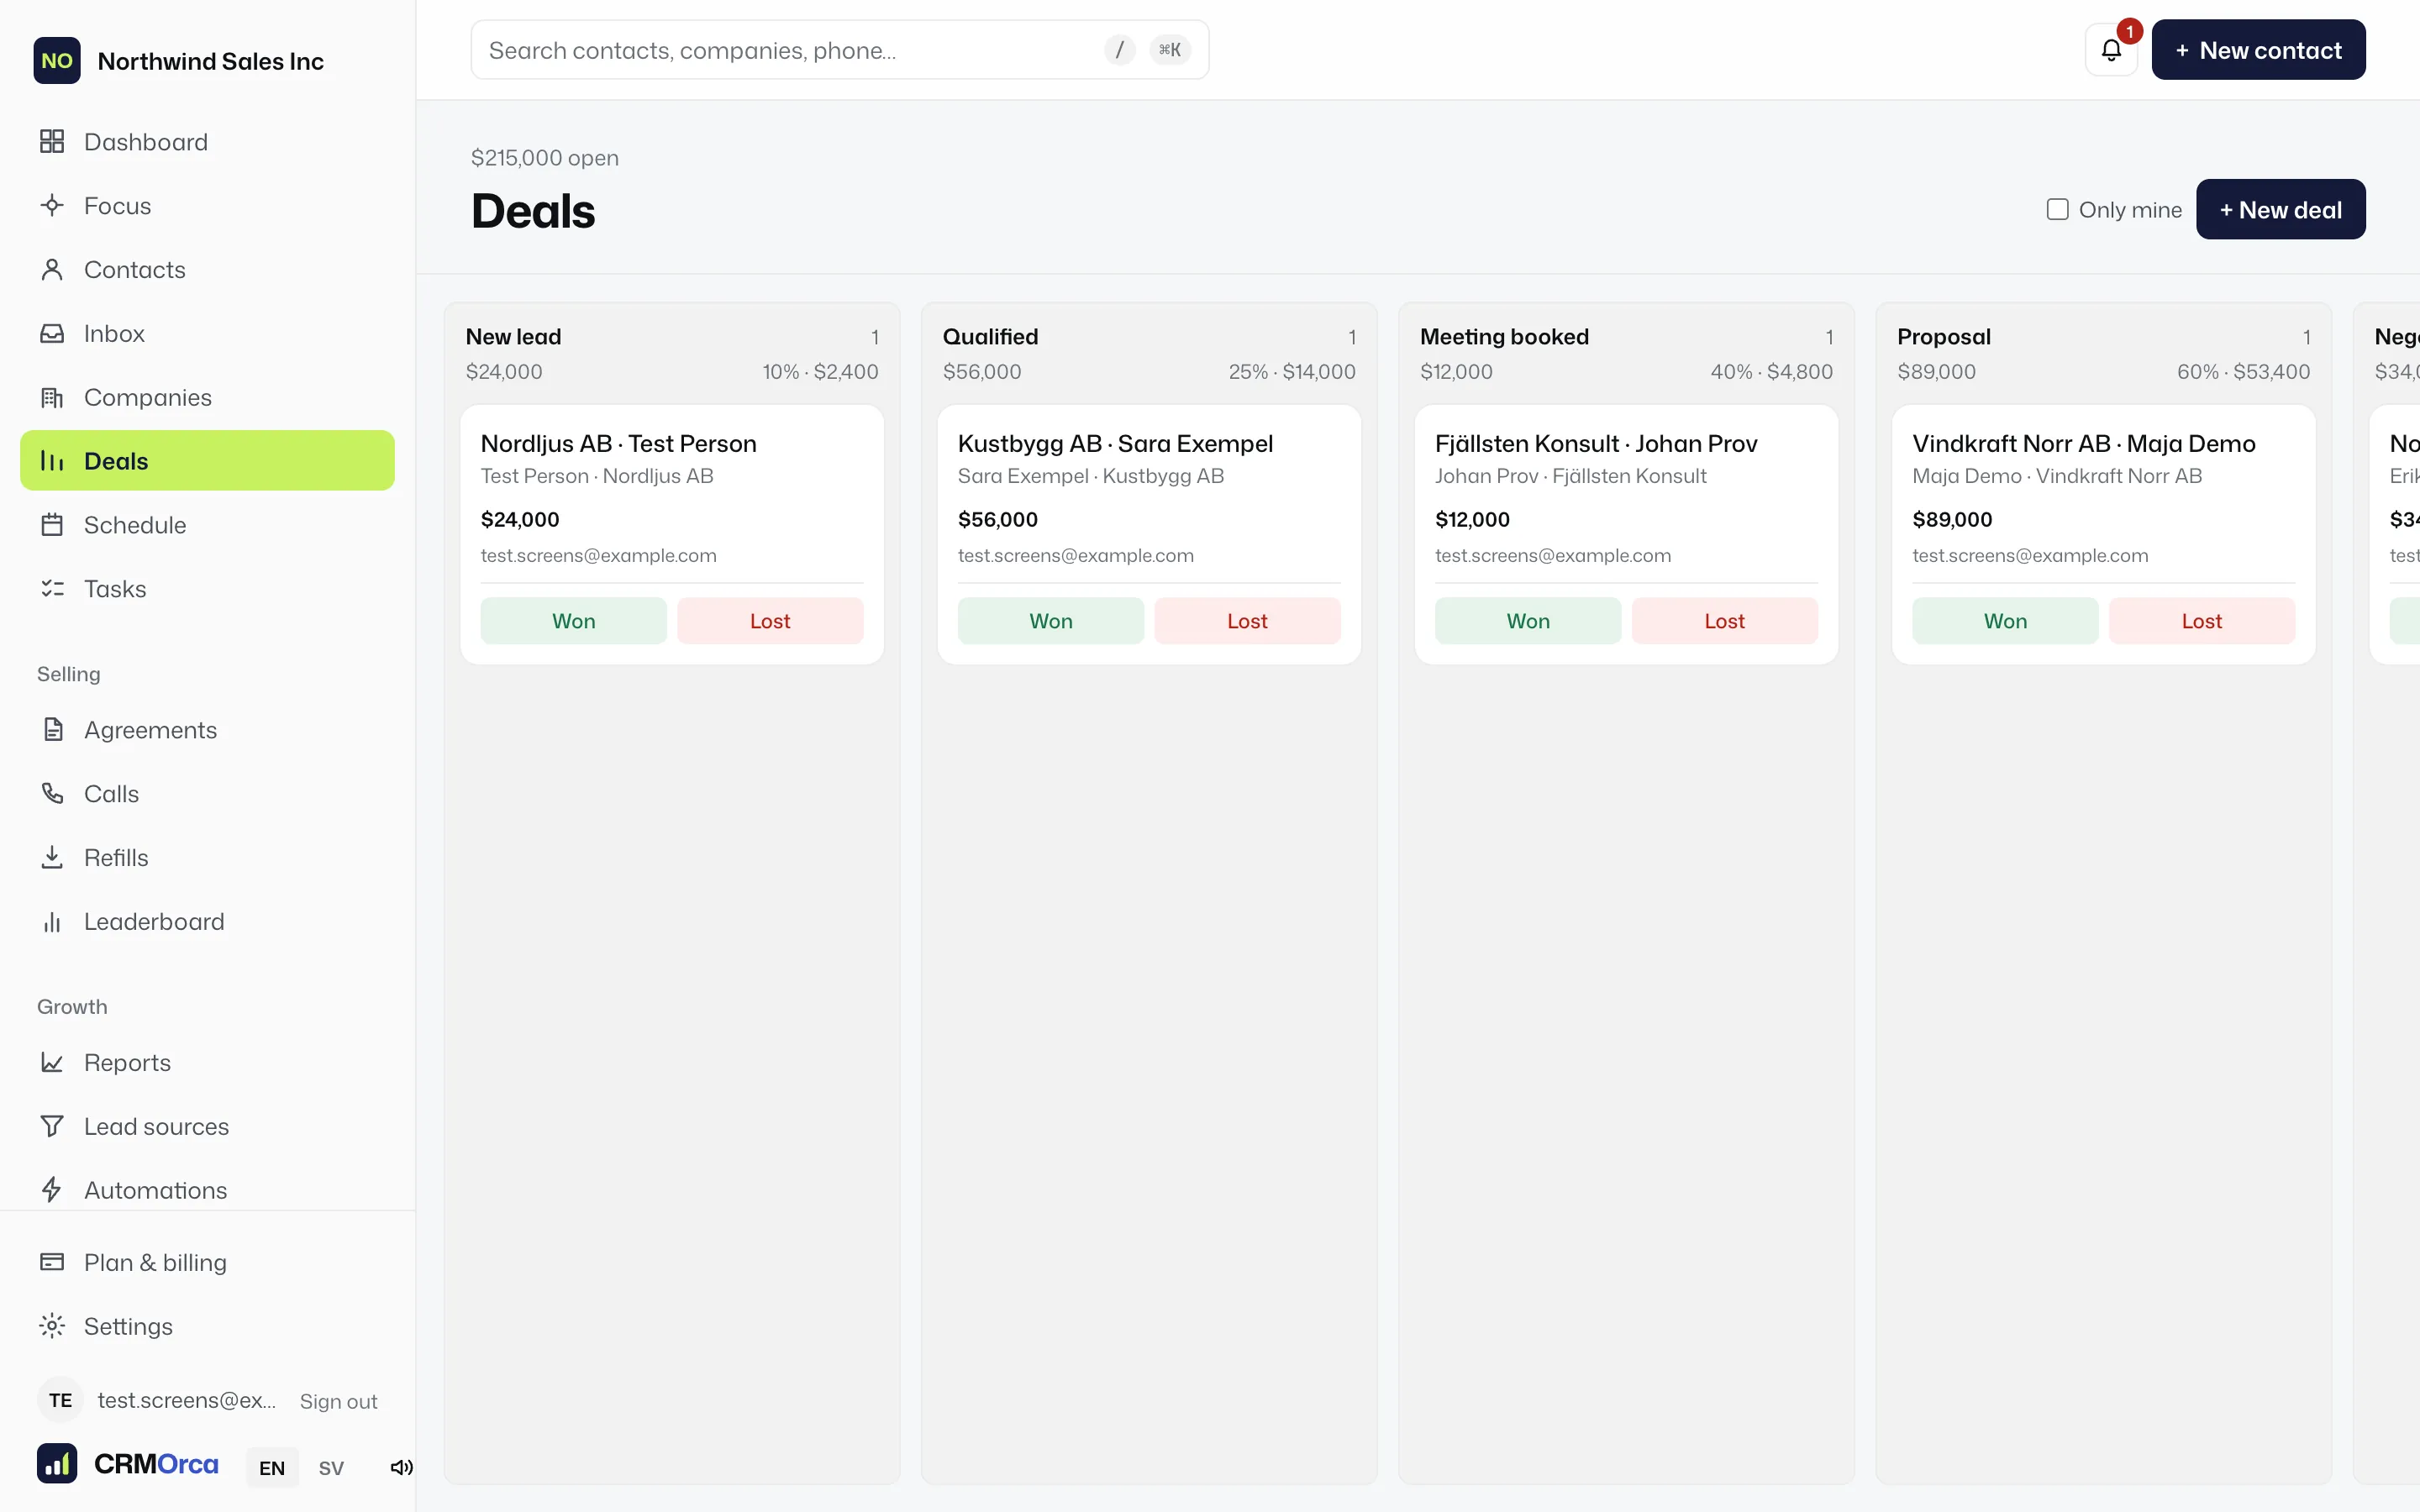Viewport: 2420px width, 1512px height.
Task: Click the CRMOrca logo
Action: tap(128, 1464)
